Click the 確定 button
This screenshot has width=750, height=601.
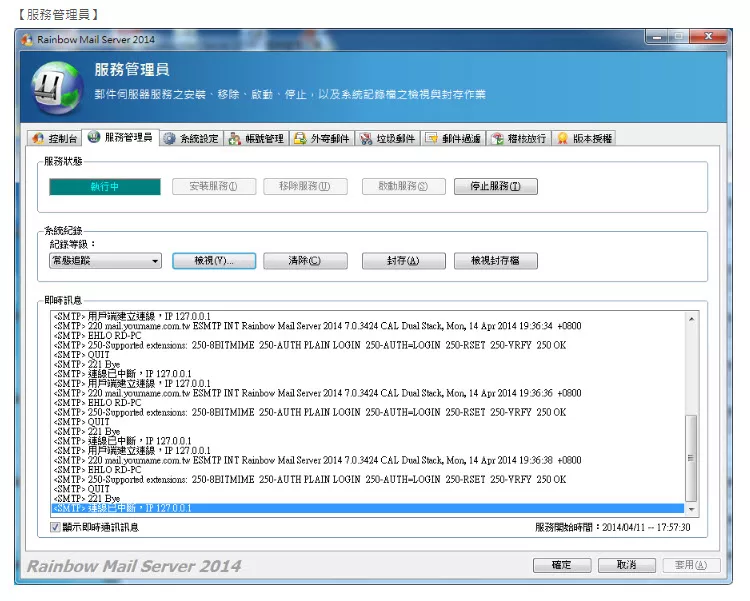point(561,565)
